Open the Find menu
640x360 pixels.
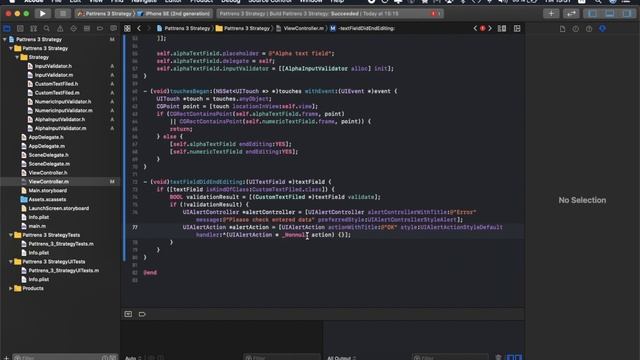(117, 1)
